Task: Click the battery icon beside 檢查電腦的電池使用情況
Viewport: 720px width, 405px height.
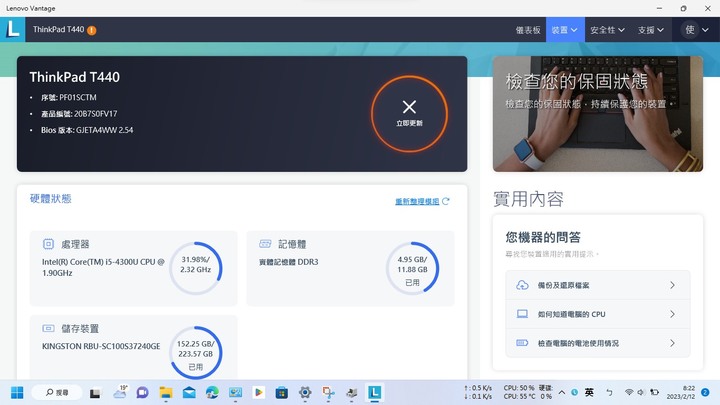Action: (522, 343)
